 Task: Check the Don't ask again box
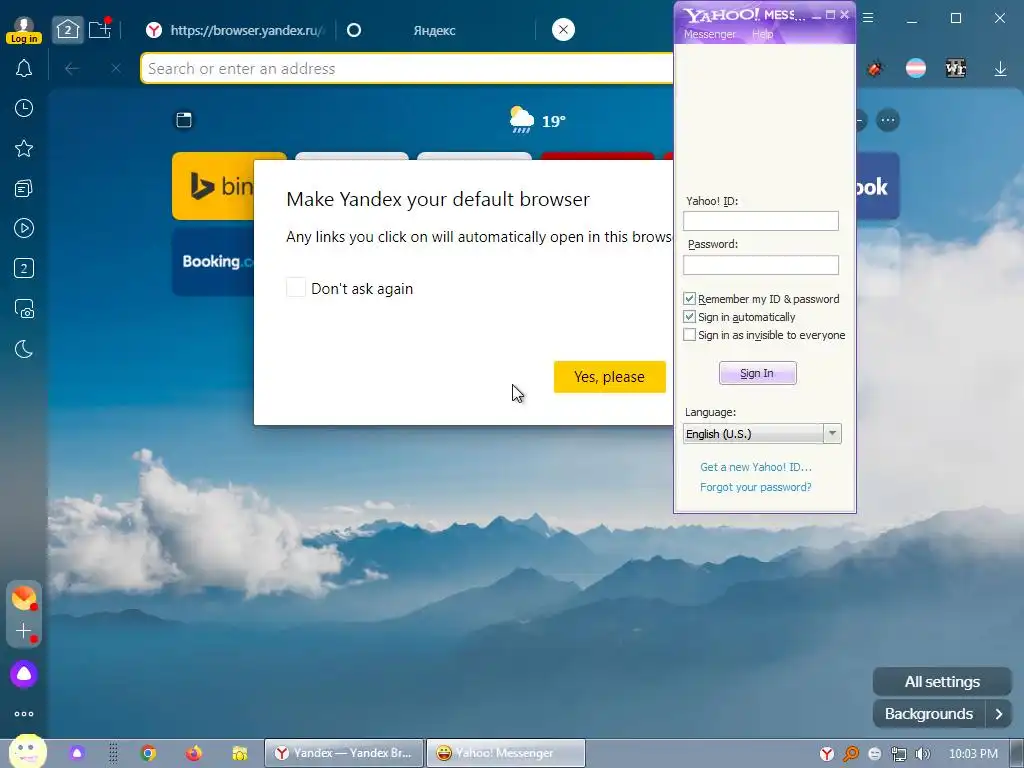(x=296, y=287)
